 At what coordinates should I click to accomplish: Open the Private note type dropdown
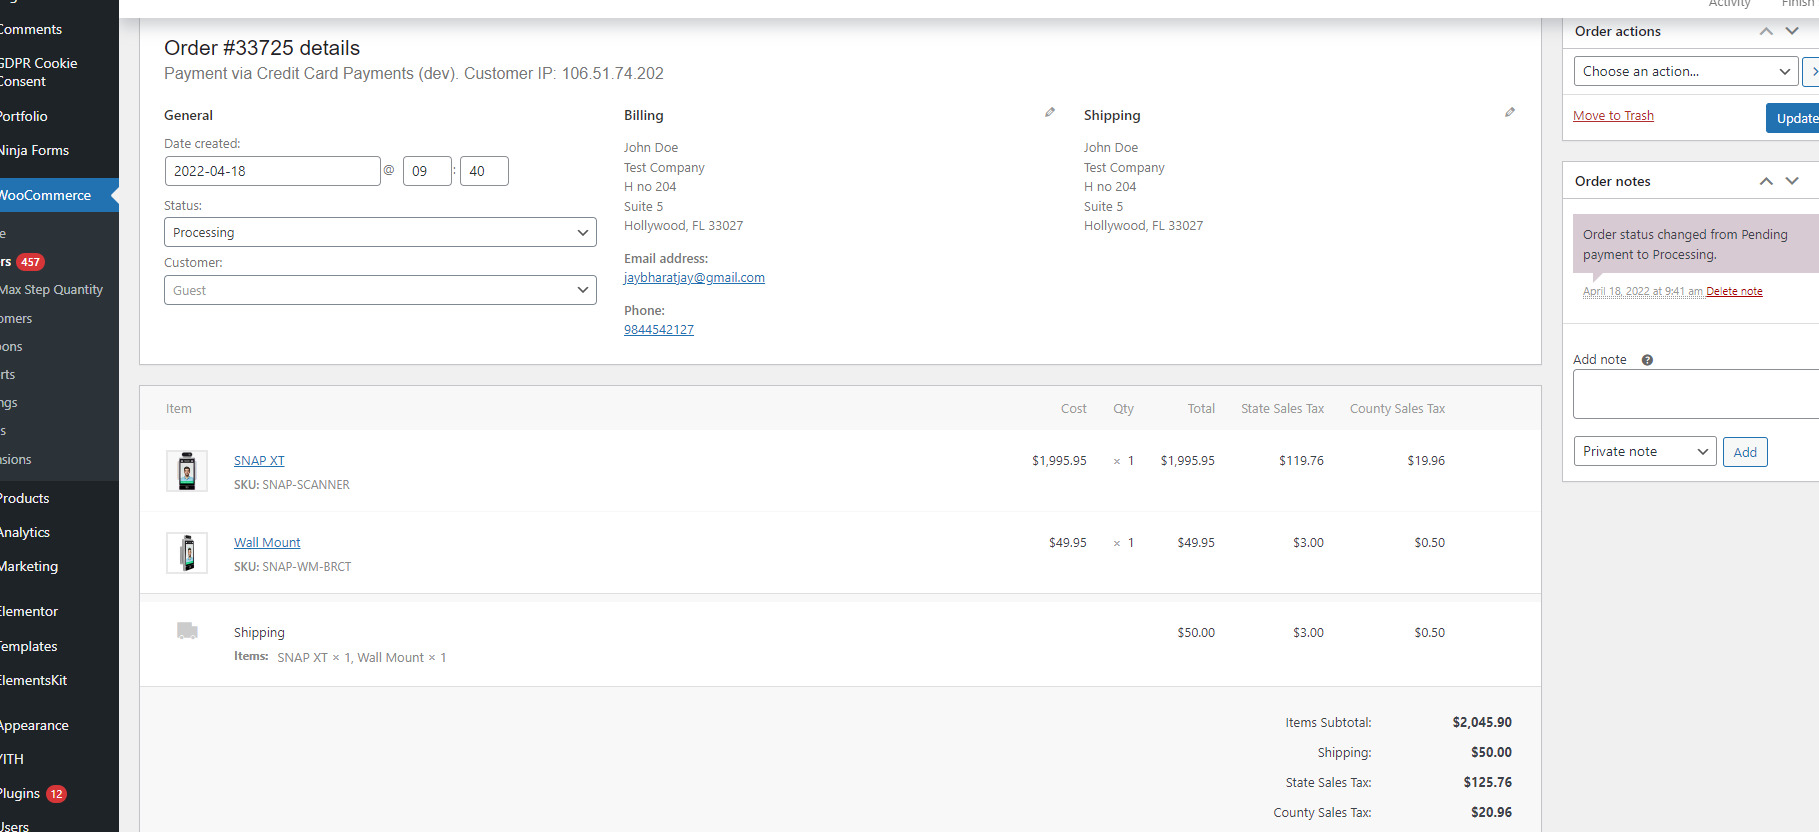point(1645,452)
